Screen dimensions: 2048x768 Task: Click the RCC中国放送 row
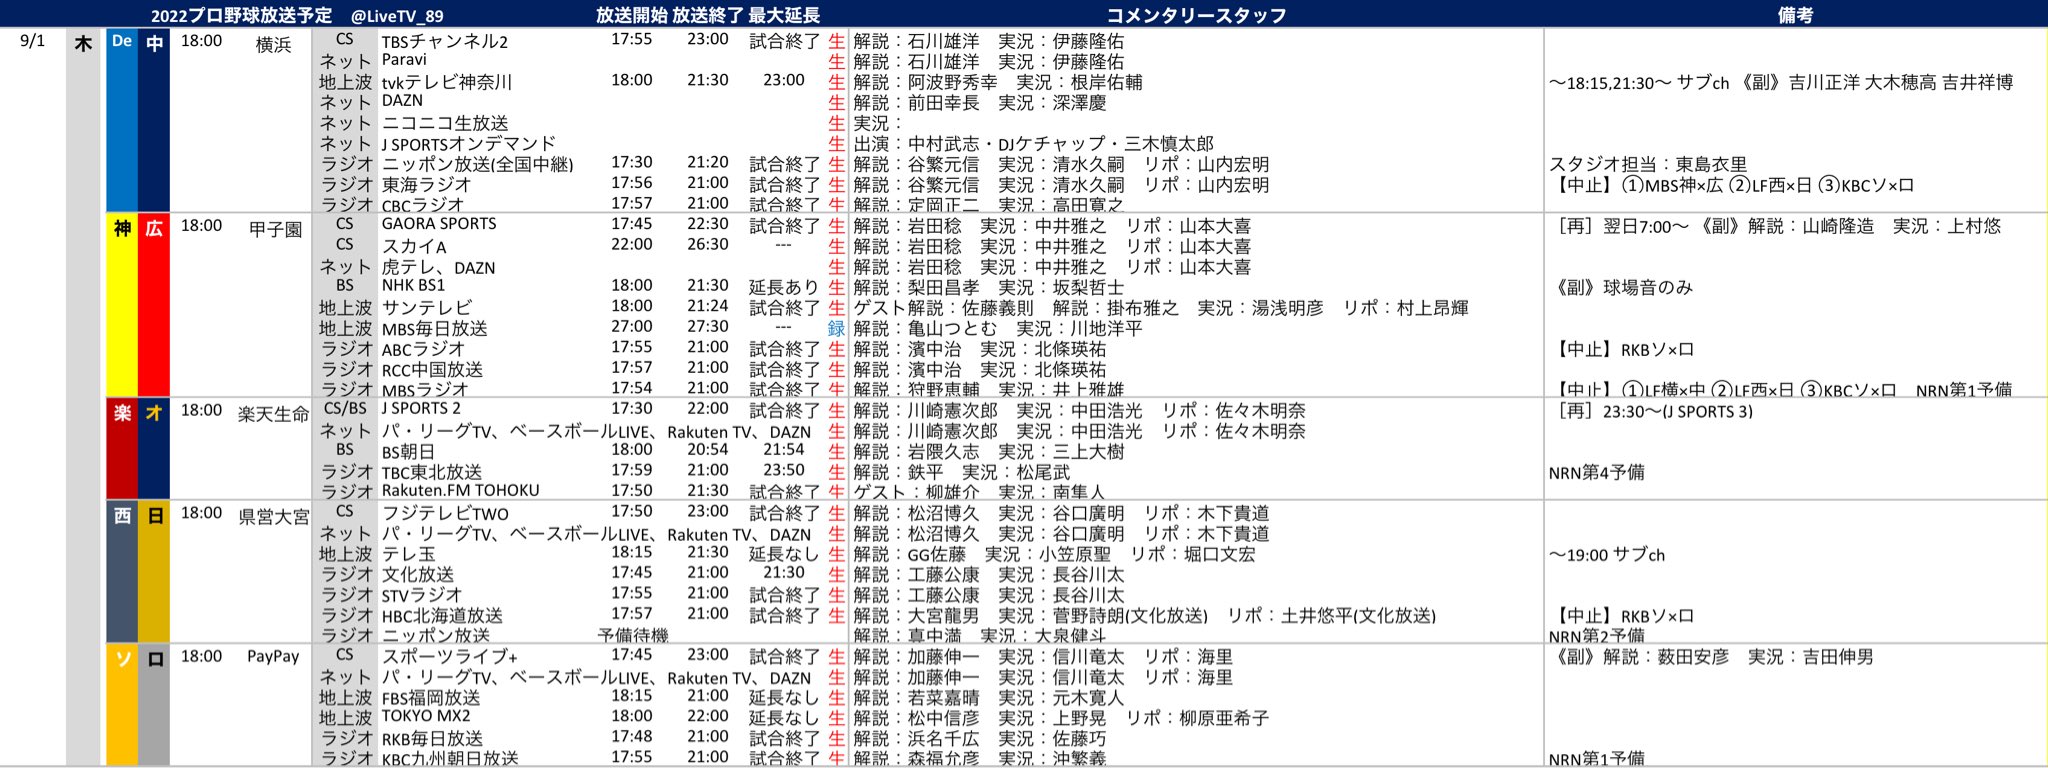coord(432,369)
